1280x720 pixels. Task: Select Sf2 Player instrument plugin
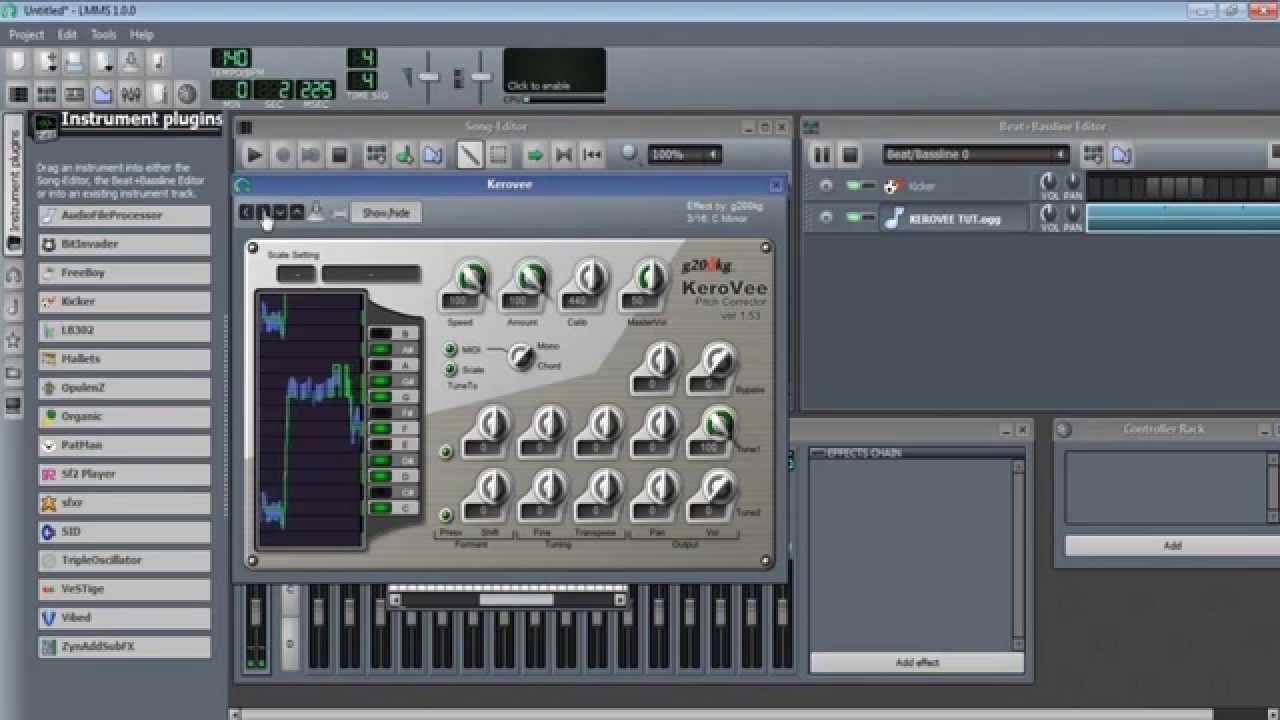(x=125, y=474)
